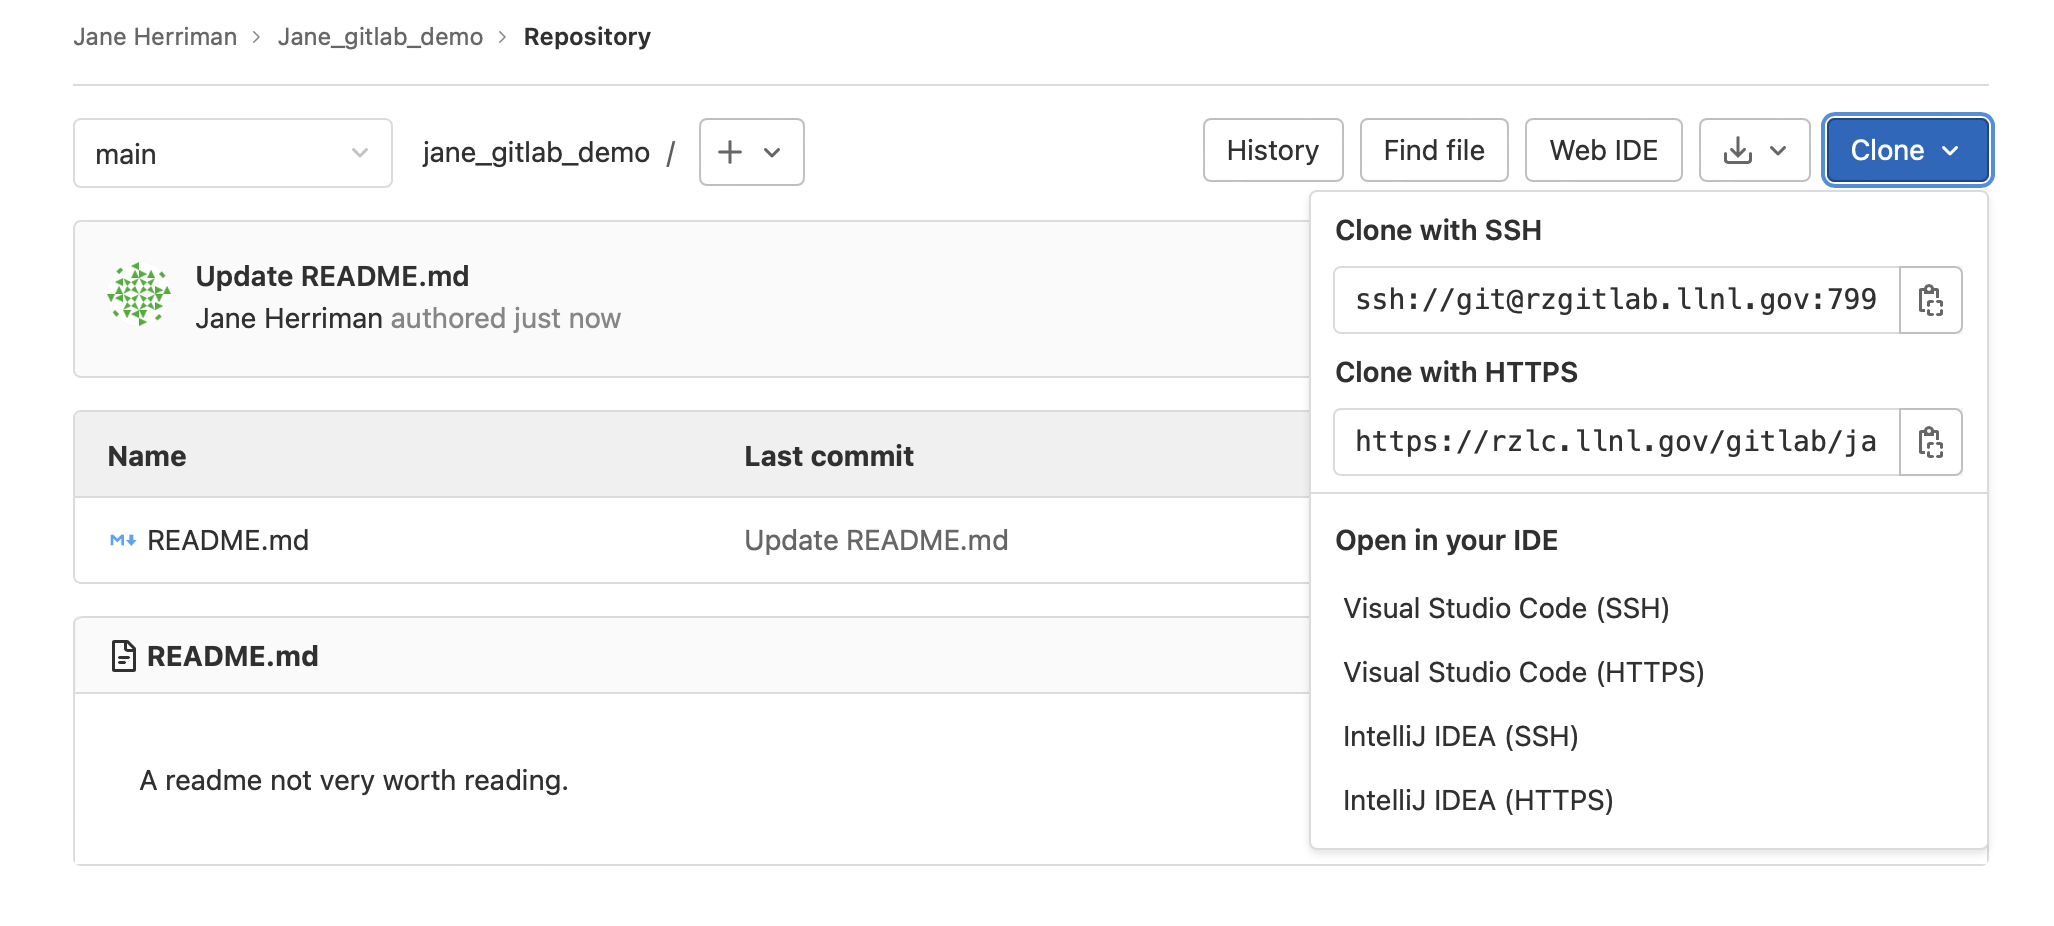Copy the HTTPS clone URL
This screenshot has width=2054, height=926.
pos(1930,442)
